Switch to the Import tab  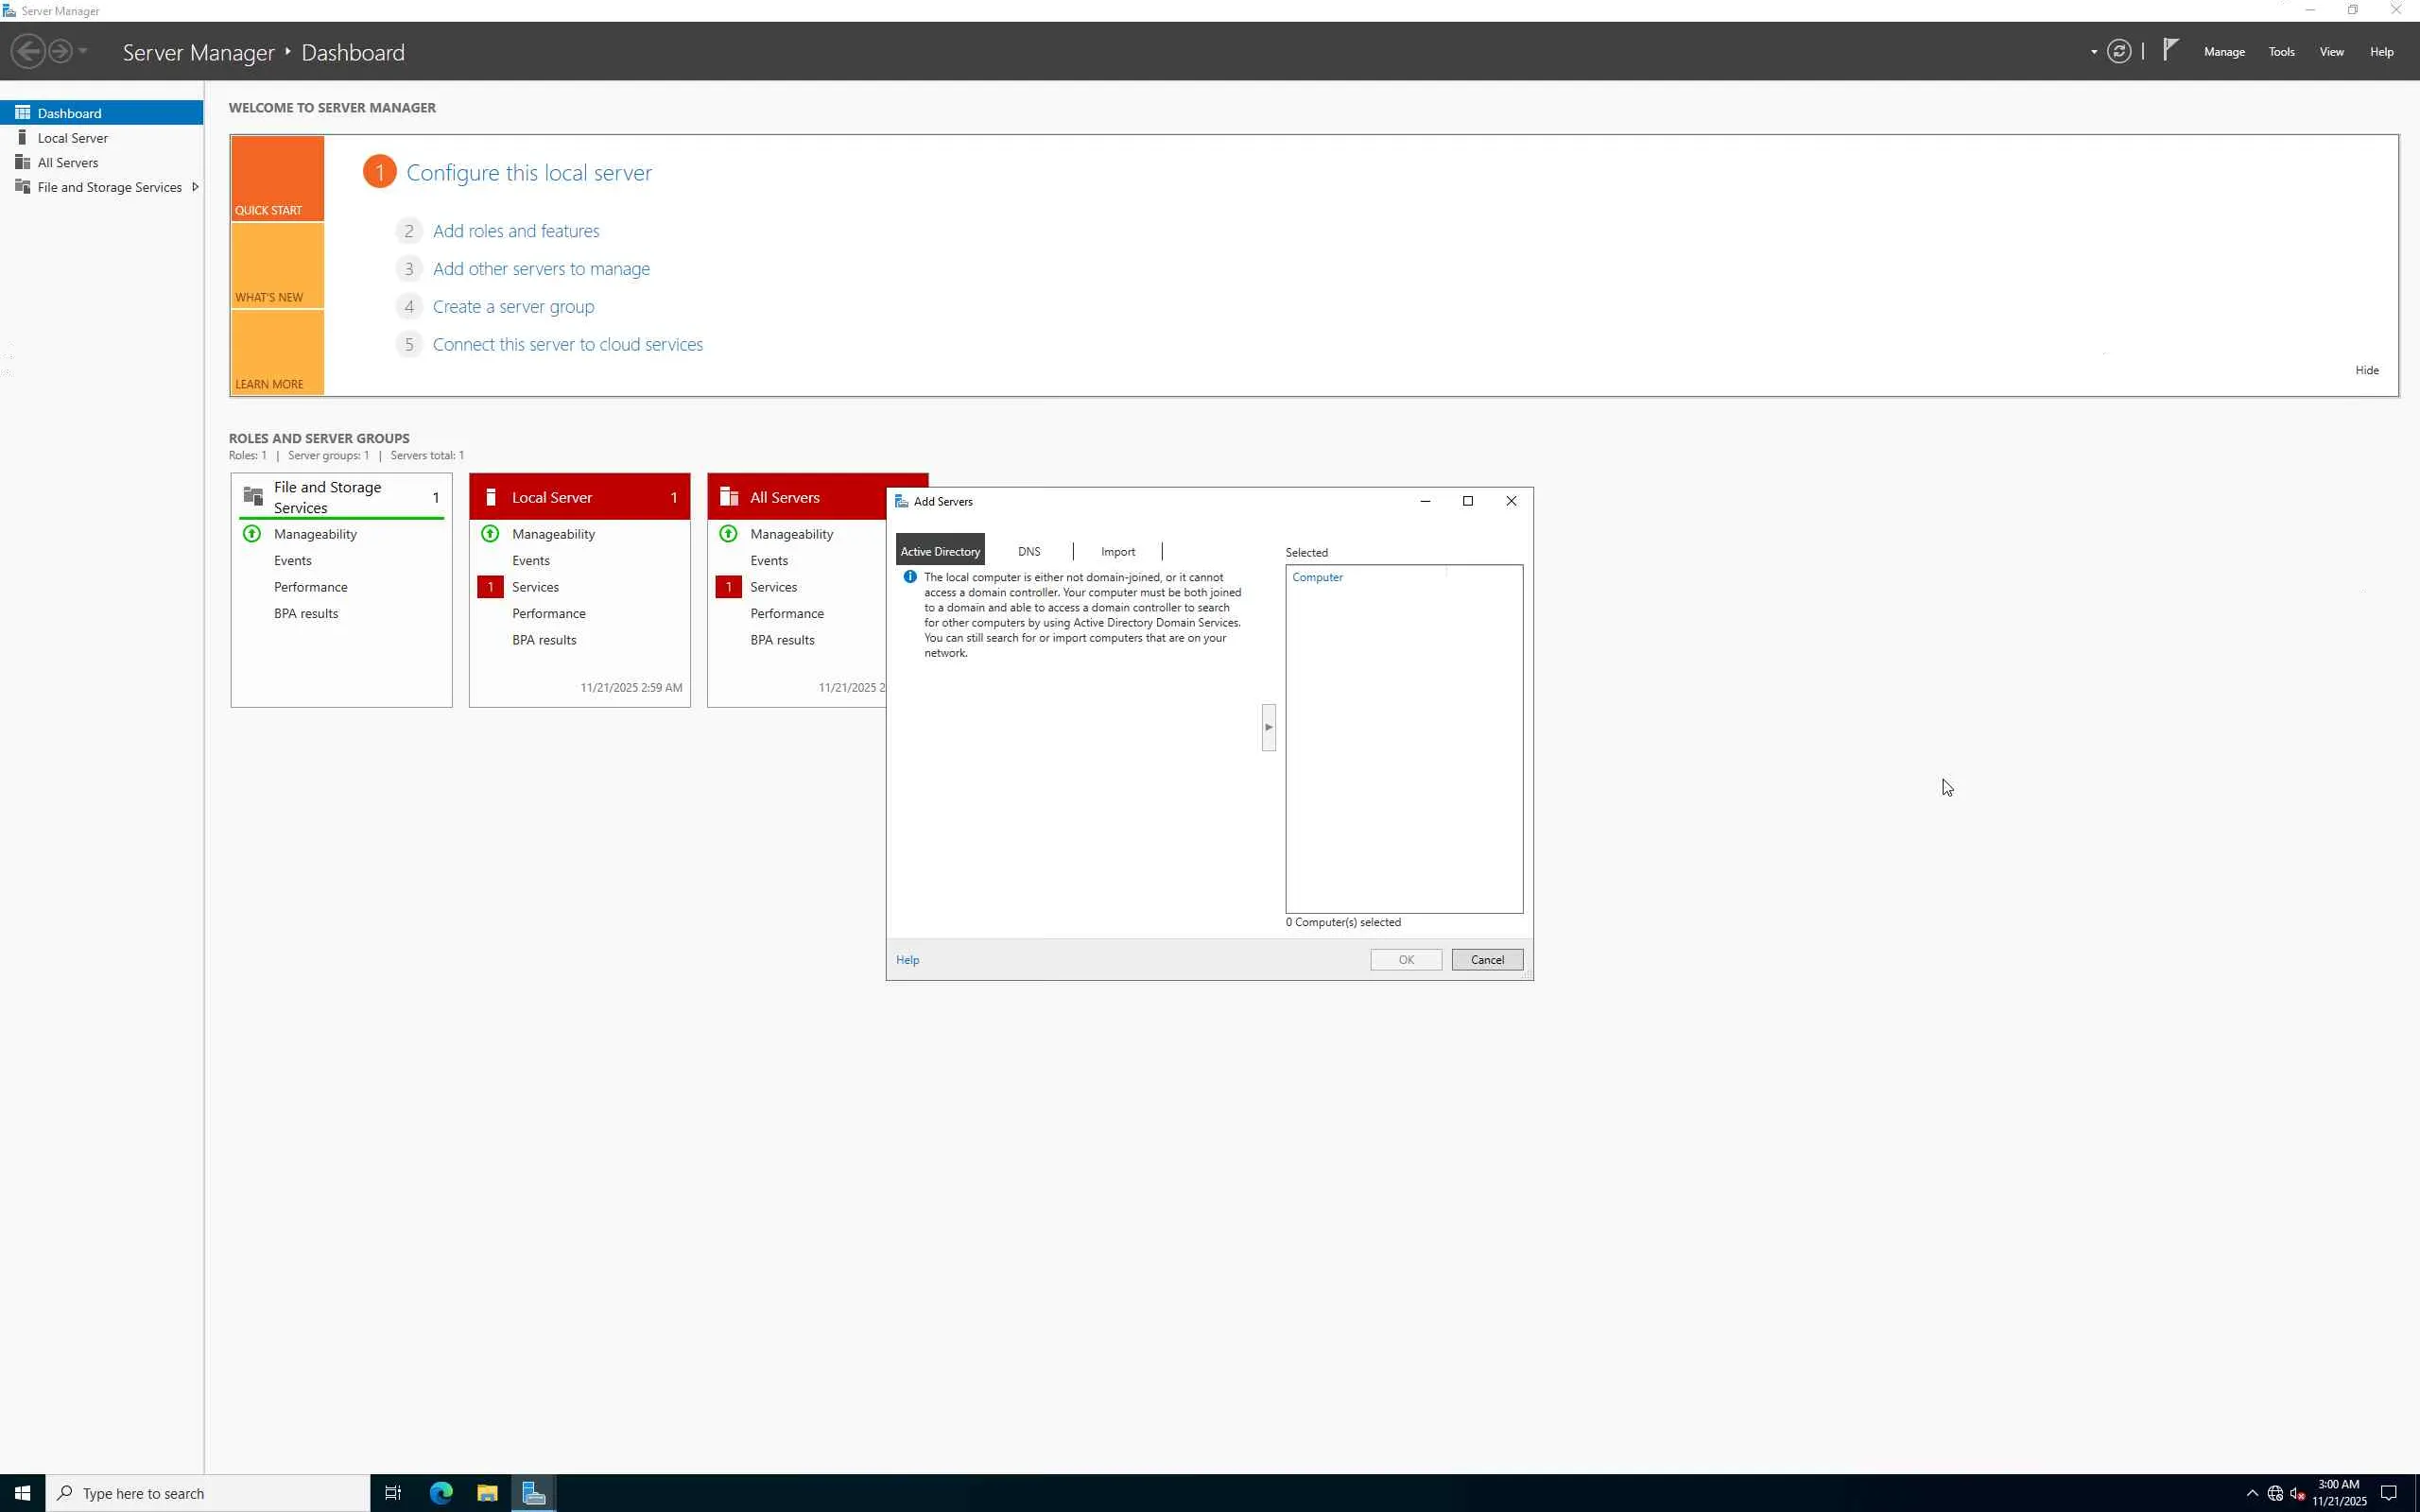1117,551
